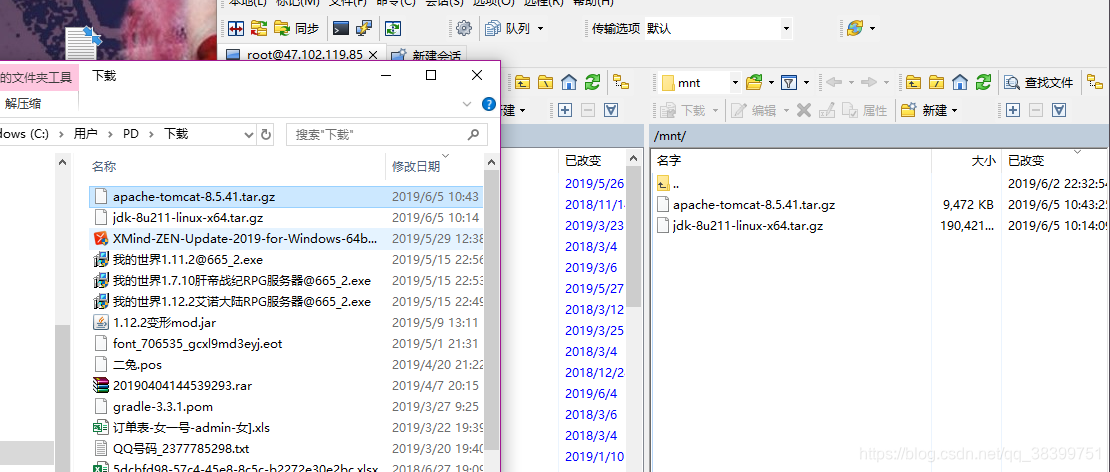Sort Explorer files by 名称 column
This screenshot has height=472, width=1110.
tap(103, 167)
